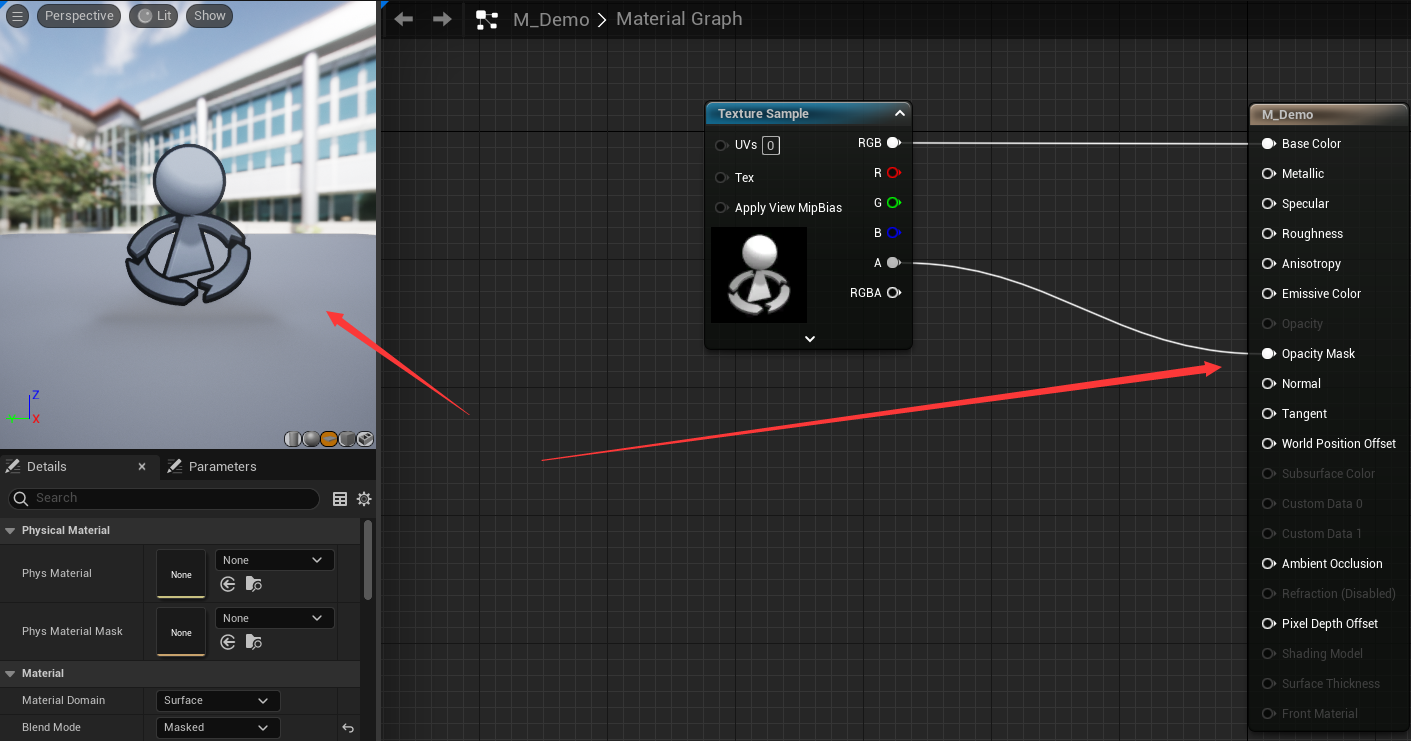1411x741 pixels.
Task: Click the Opacity Mask input pin
Action: tap(1268, 354)
